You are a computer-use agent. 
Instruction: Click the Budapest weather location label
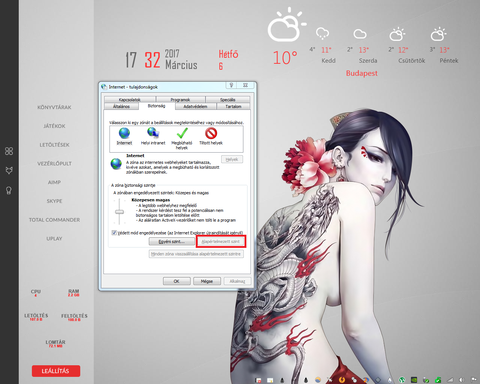coord(362,73)
